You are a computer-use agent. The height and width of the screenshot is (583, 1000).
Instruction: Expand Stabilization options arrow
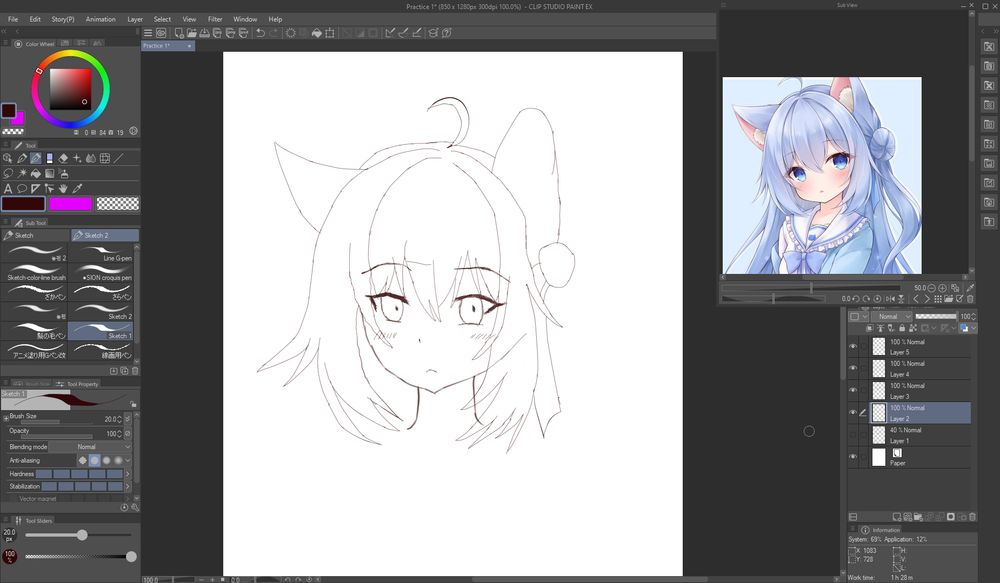point(128,486)
